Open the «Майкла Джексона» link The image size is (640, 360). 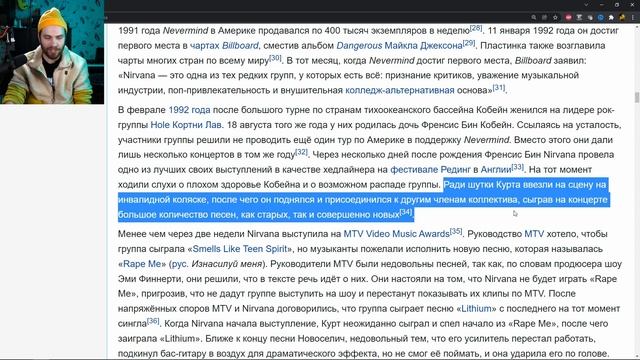[423, 46]
